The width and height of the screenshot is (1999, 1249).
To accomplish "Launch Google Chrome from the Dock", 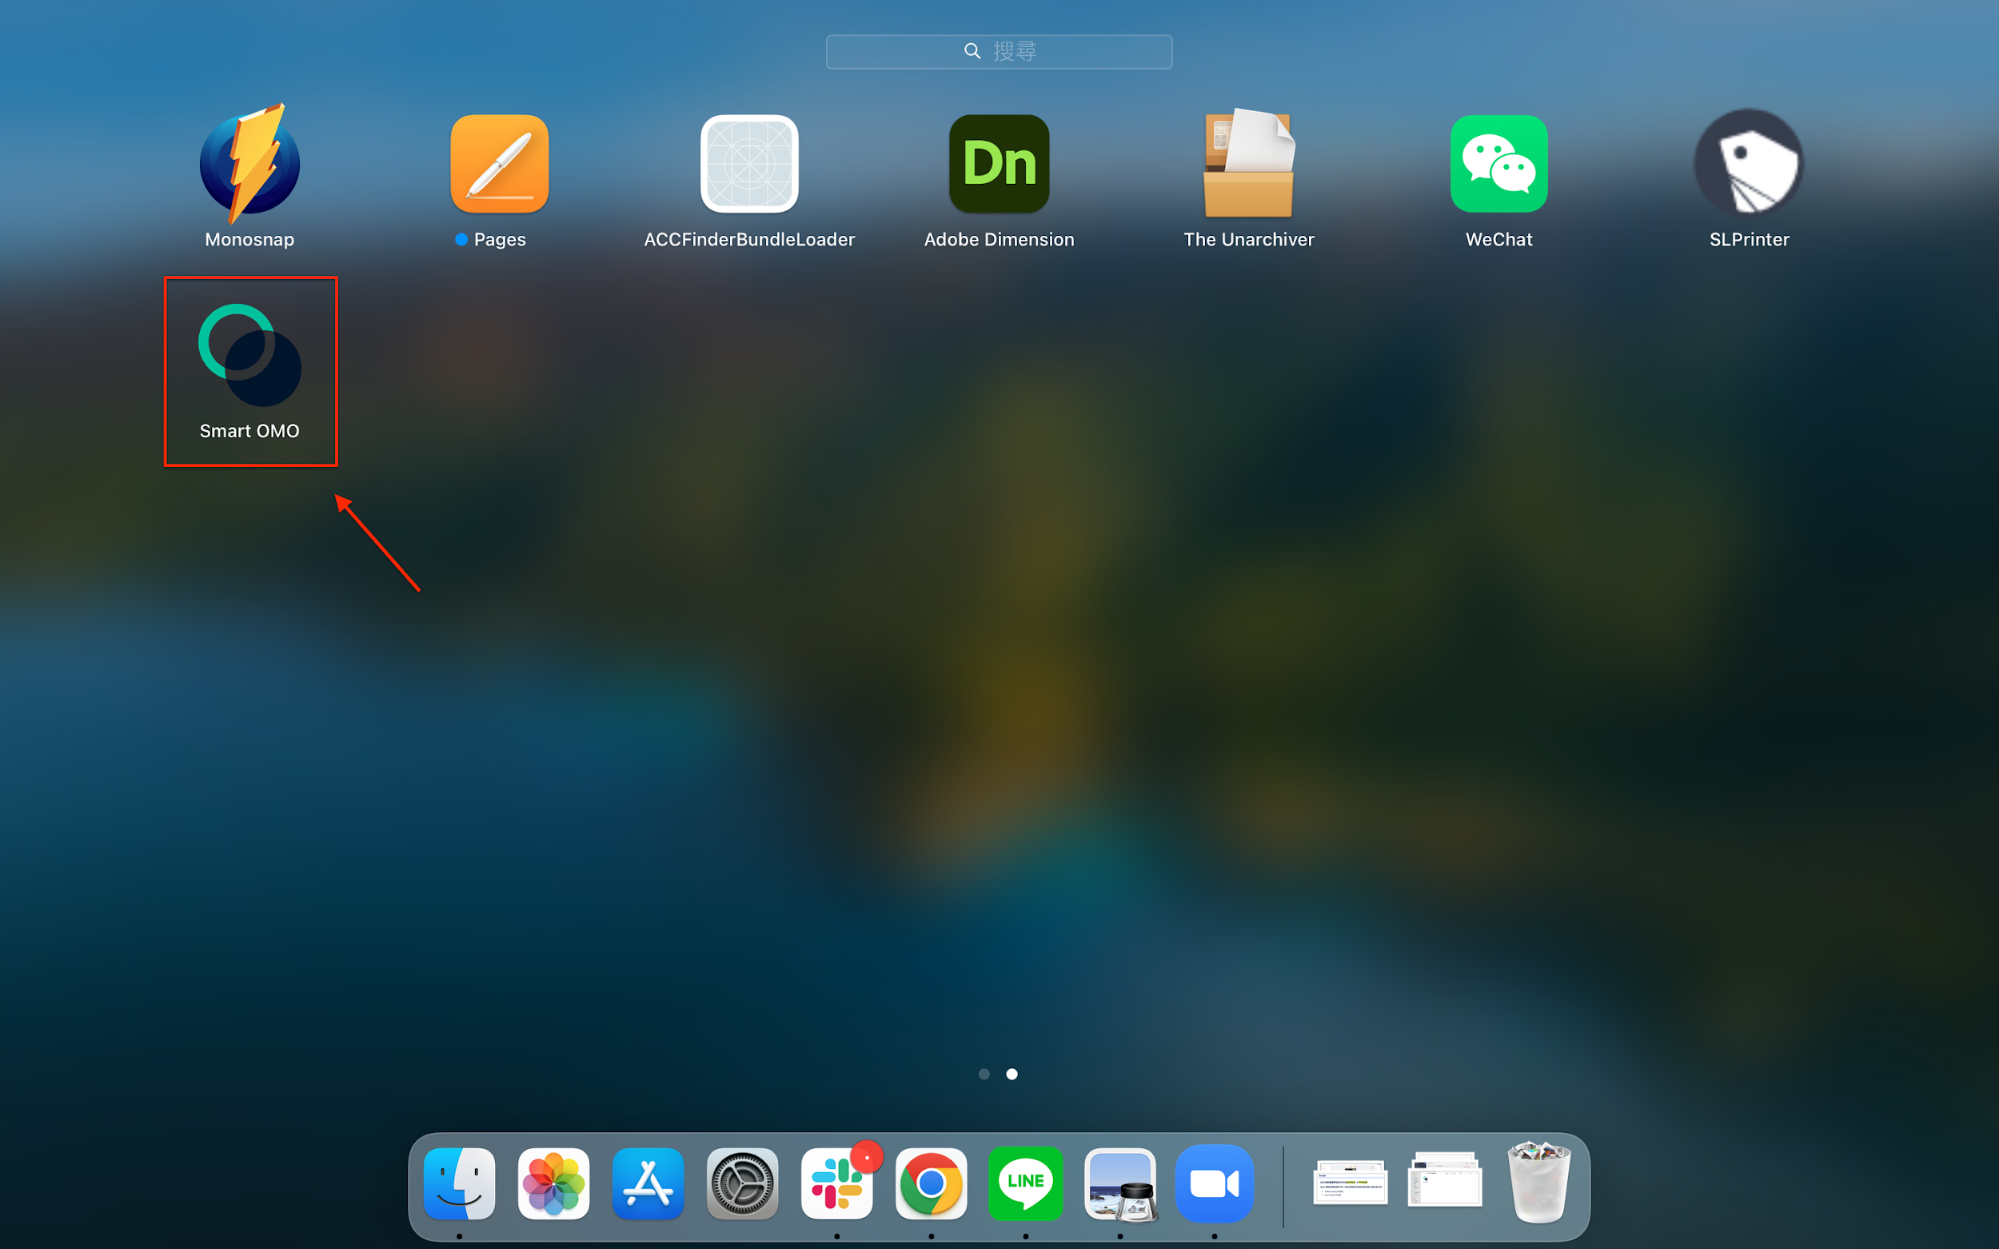I will 931,1184.
